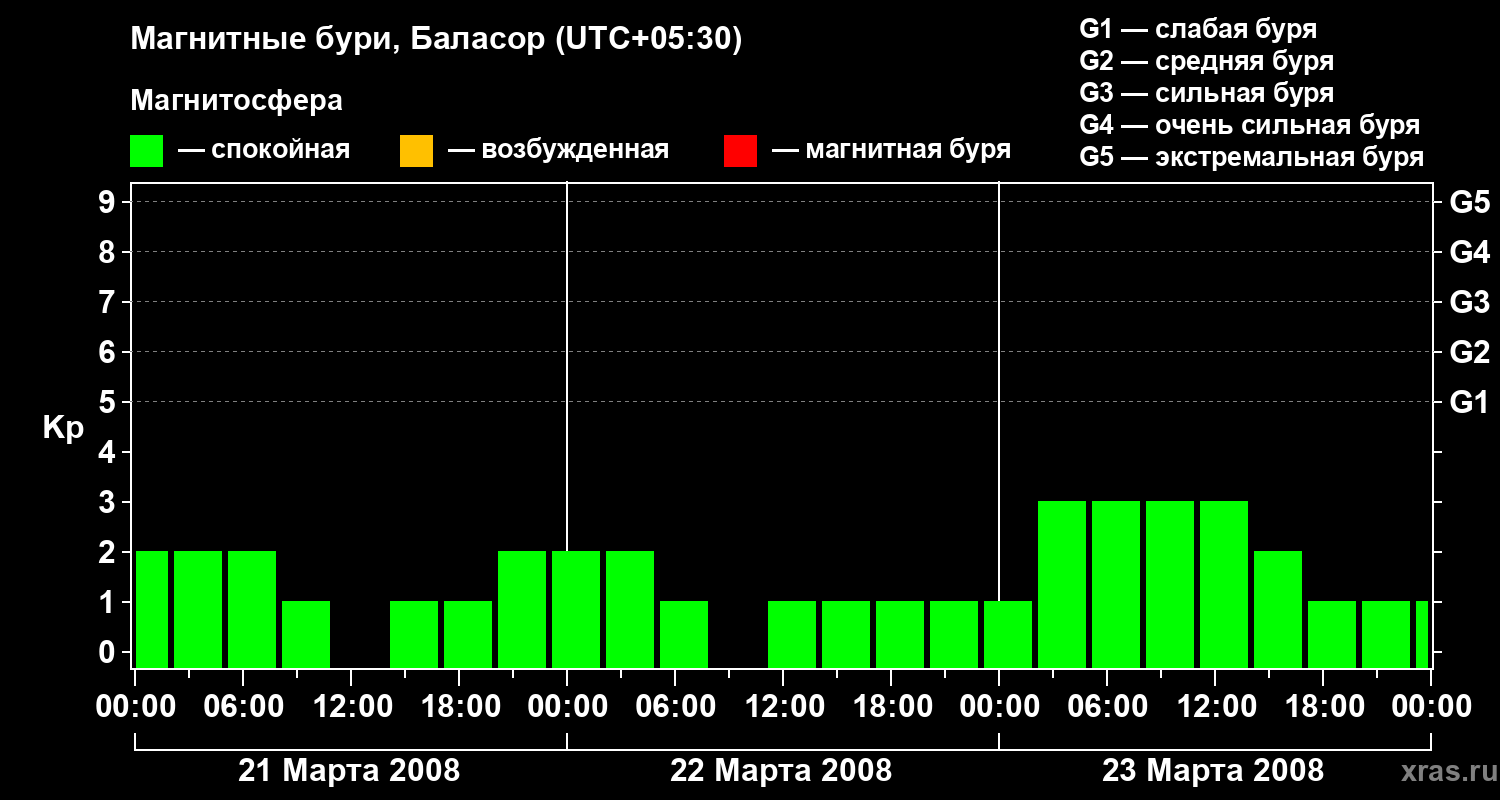Screen dimensions: 1500x800
Task: Click the '12:00' time label above 21 Марта
Action: pyautogui.click(x=351, y=707)
